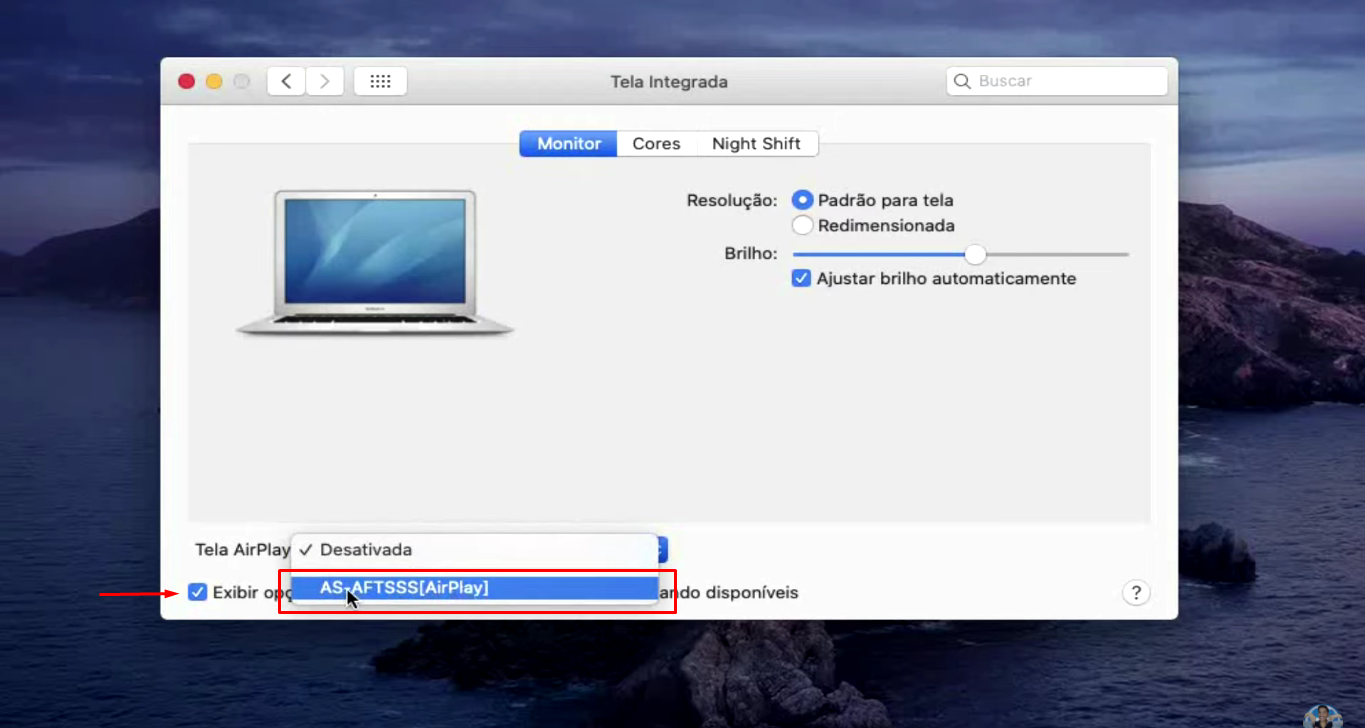Choose the Redimensionada resolution option

(802, 226)
